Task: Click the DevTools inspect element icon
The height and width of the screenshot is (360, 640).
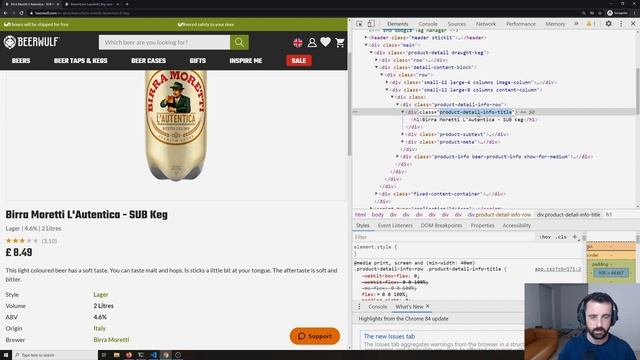Action: [359, 24]
